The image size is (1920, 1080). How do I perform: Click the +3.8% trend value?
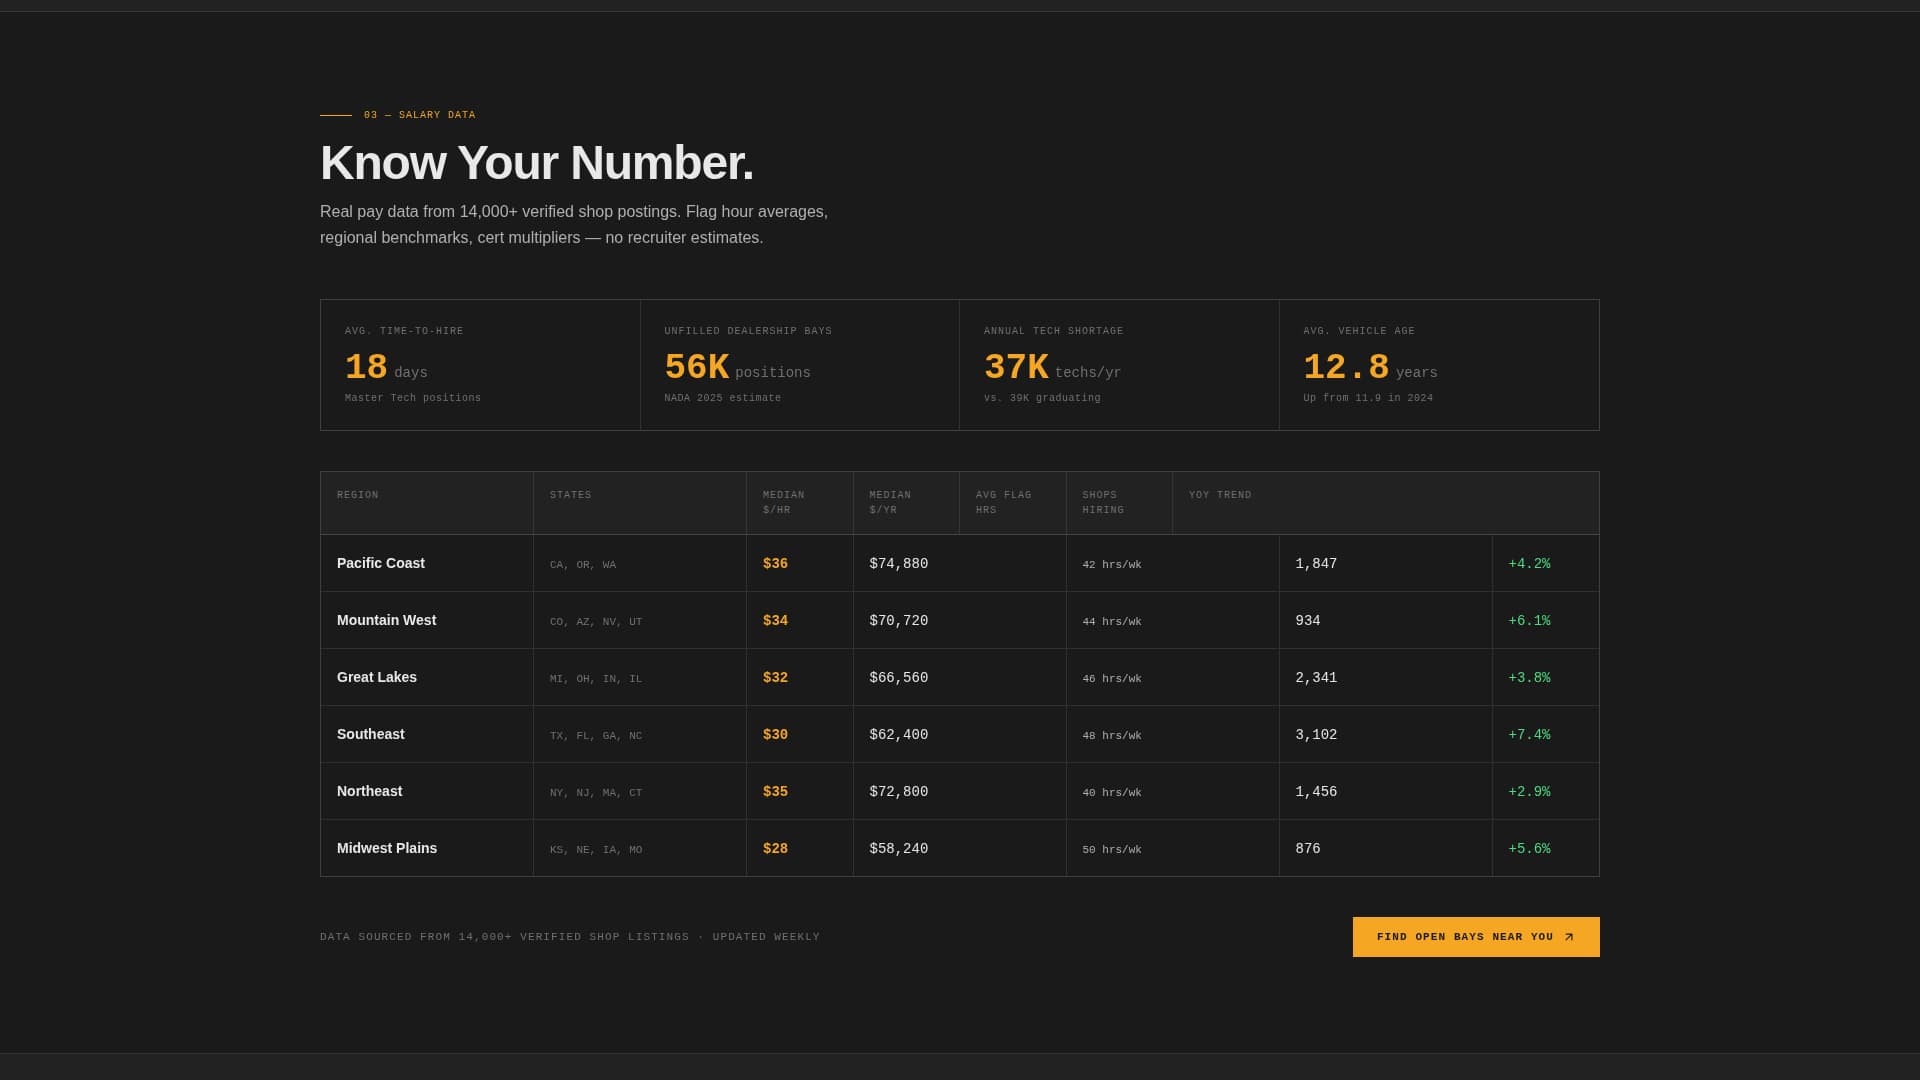click(1529, 678)
